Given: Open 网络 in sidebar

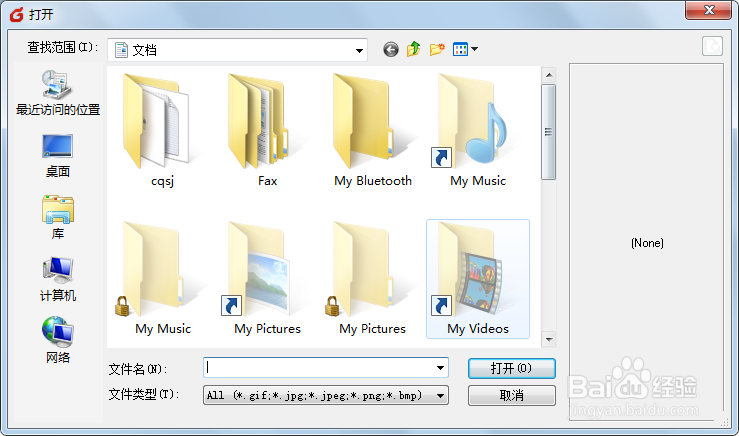Looking at the screenshot, I should [57, 340].
